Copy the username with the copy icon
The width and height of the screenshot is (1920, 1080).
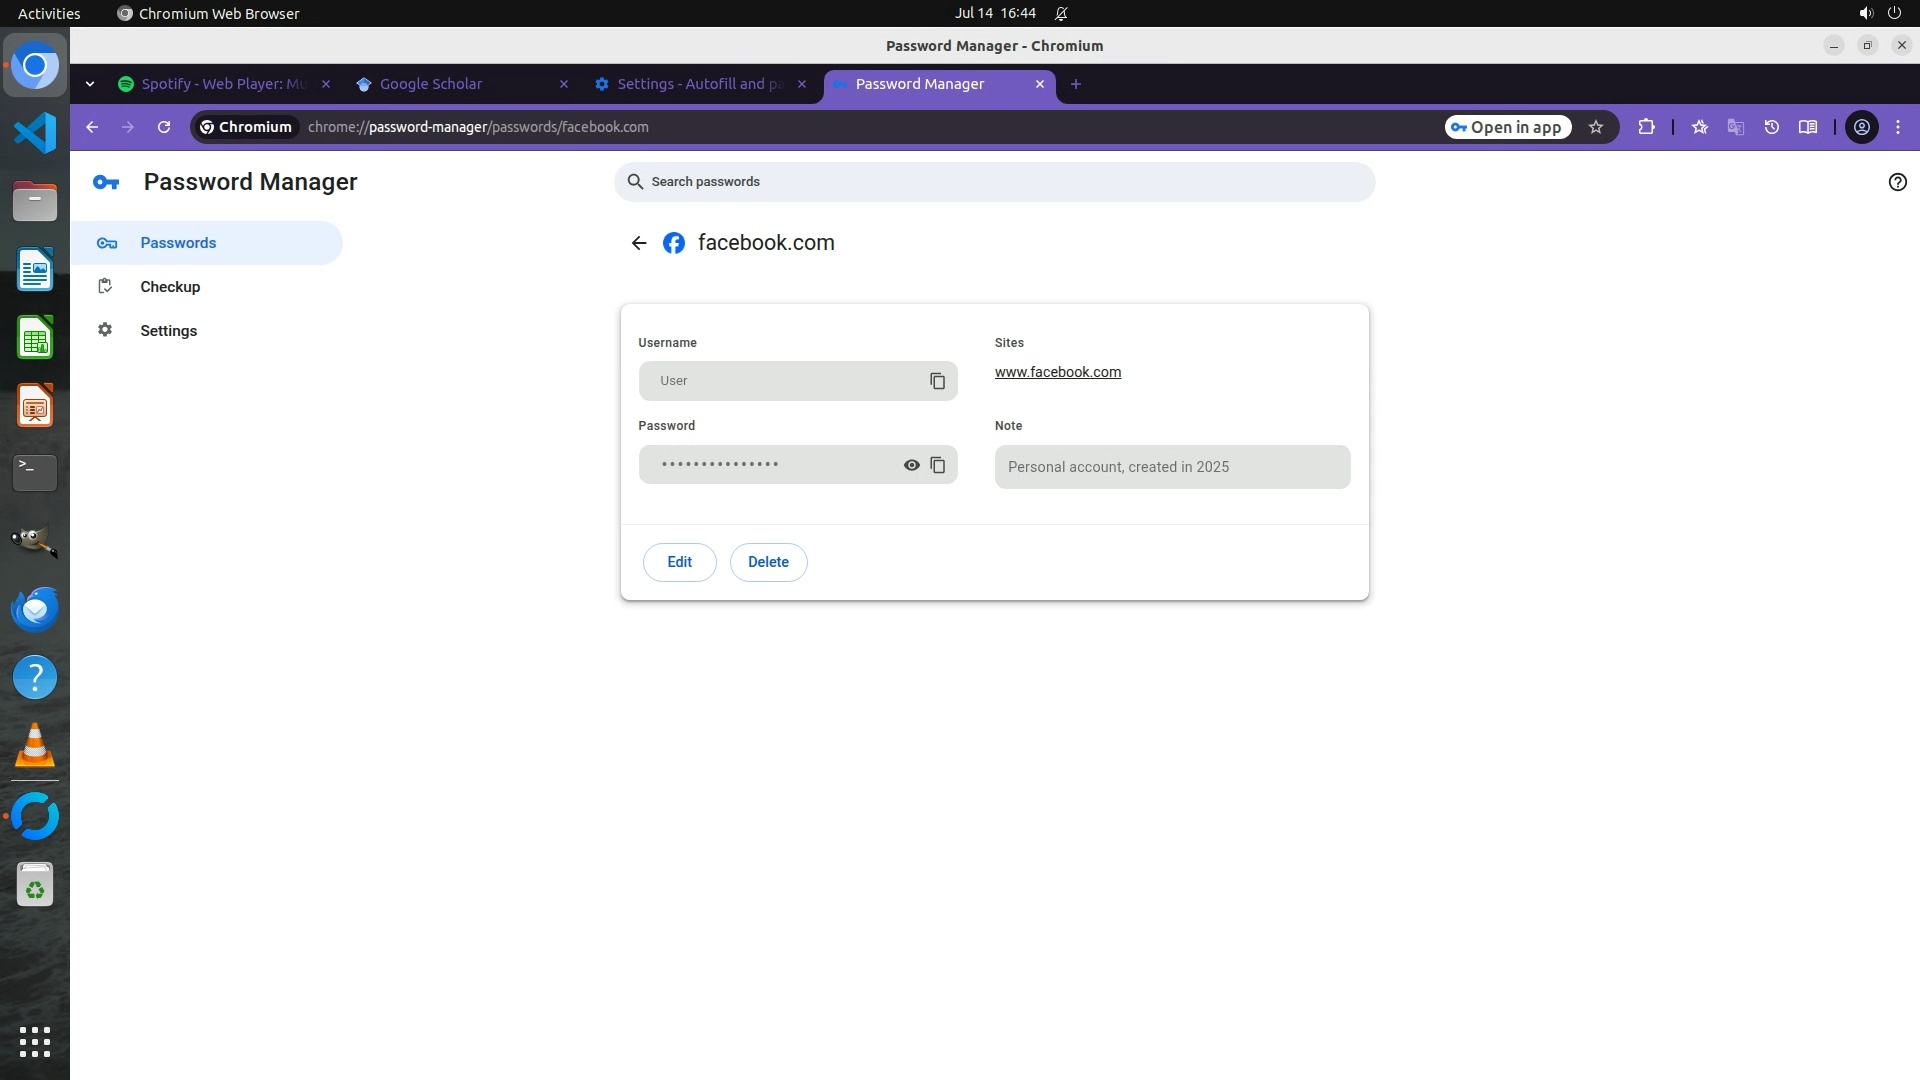(937, 381)
